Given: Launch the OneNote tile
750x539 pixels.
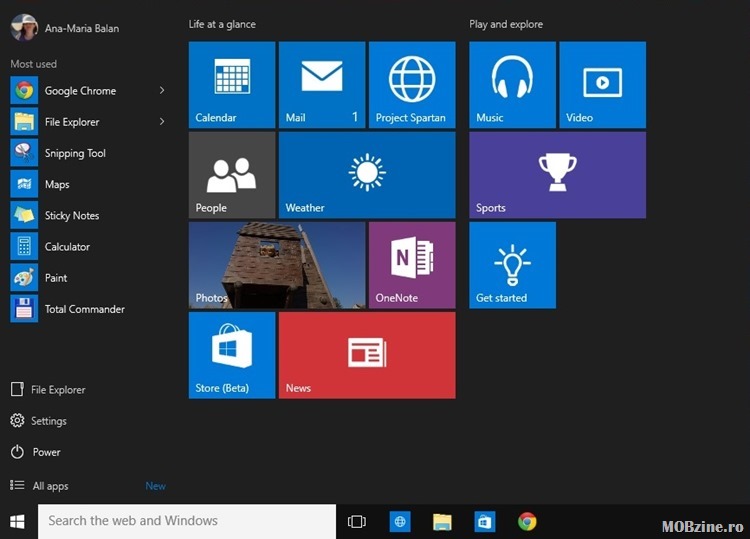Looking at the screenshot, I should [412, 265].
